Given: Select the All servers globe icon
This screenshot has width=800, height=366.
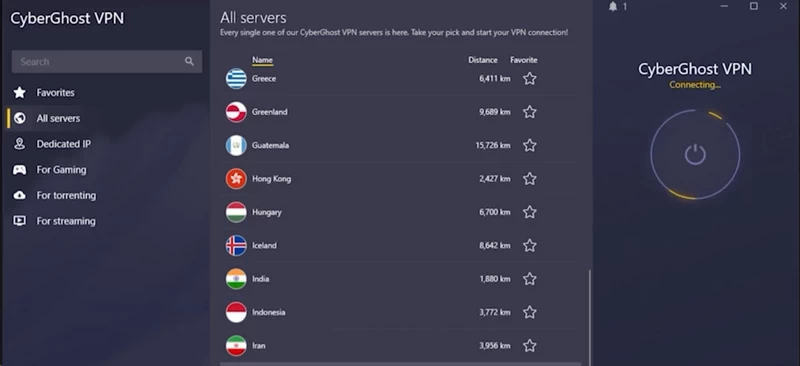Looking at the screenshot, I should click(19, 118).
